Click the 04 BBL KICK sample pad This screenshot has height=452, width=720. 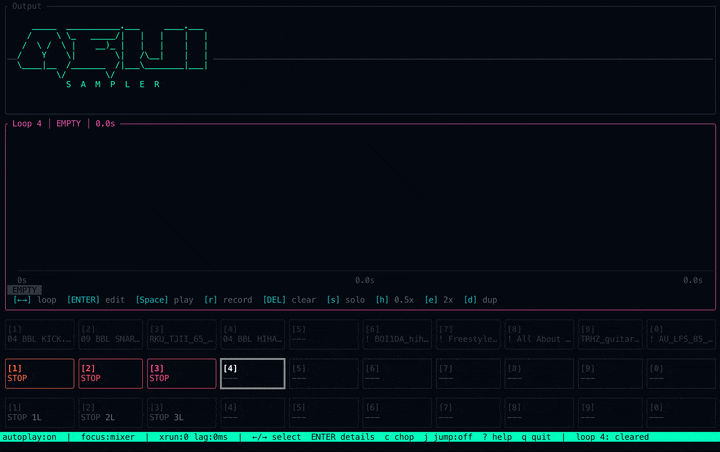click(39, 334)
